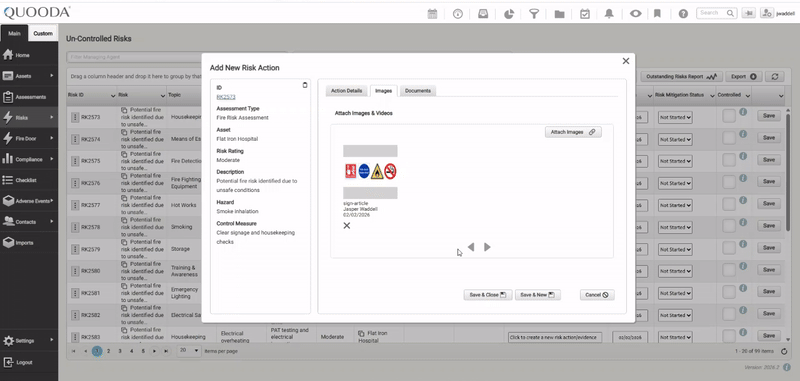Click Save & New button
800x381 pixels.
click(x=538, y=295)
